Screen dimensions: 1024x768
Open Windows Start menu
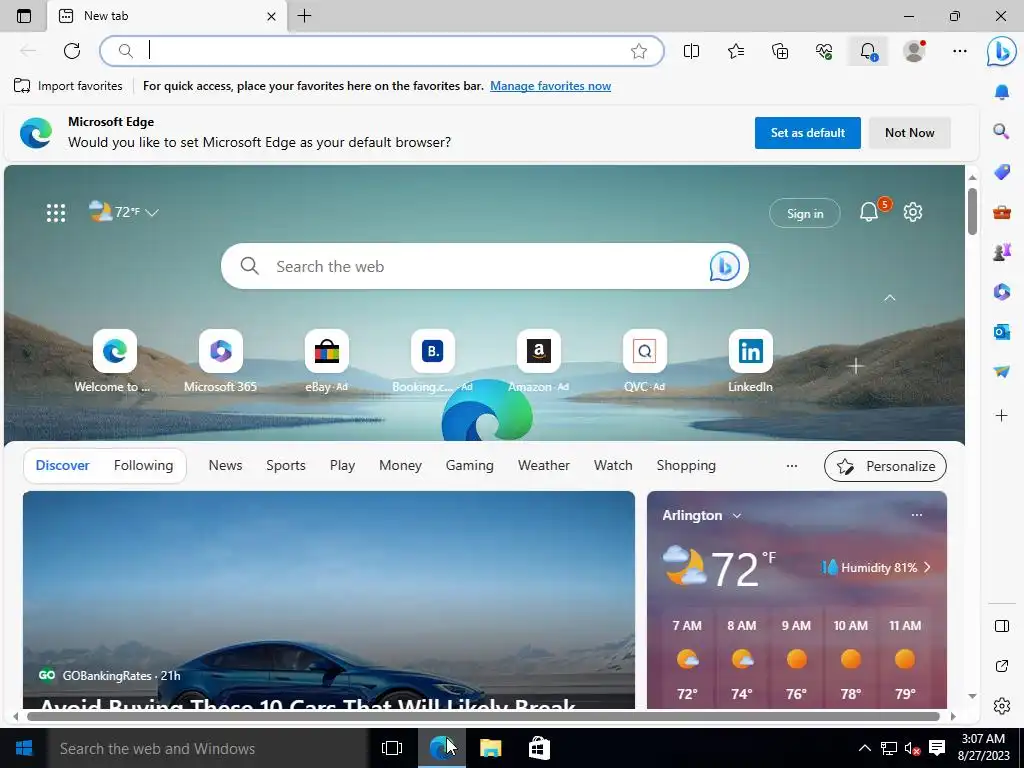[24, 748]
